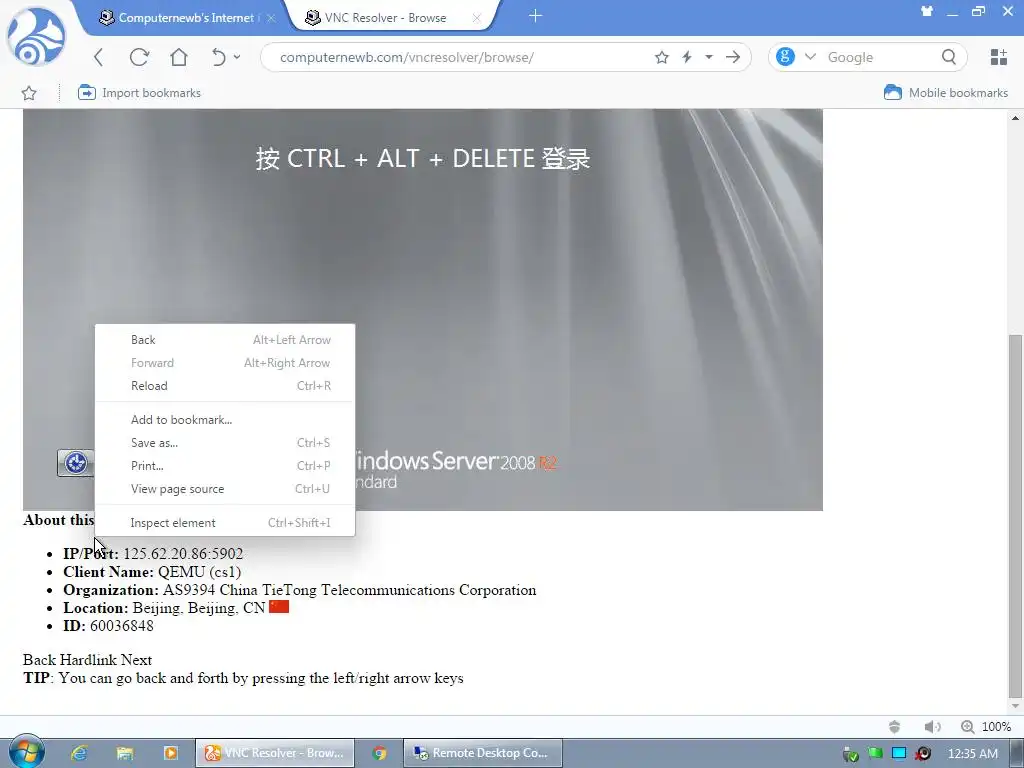Click Import bookmarks
Screen dimensions: 1024x768
(x=139, y=93)
